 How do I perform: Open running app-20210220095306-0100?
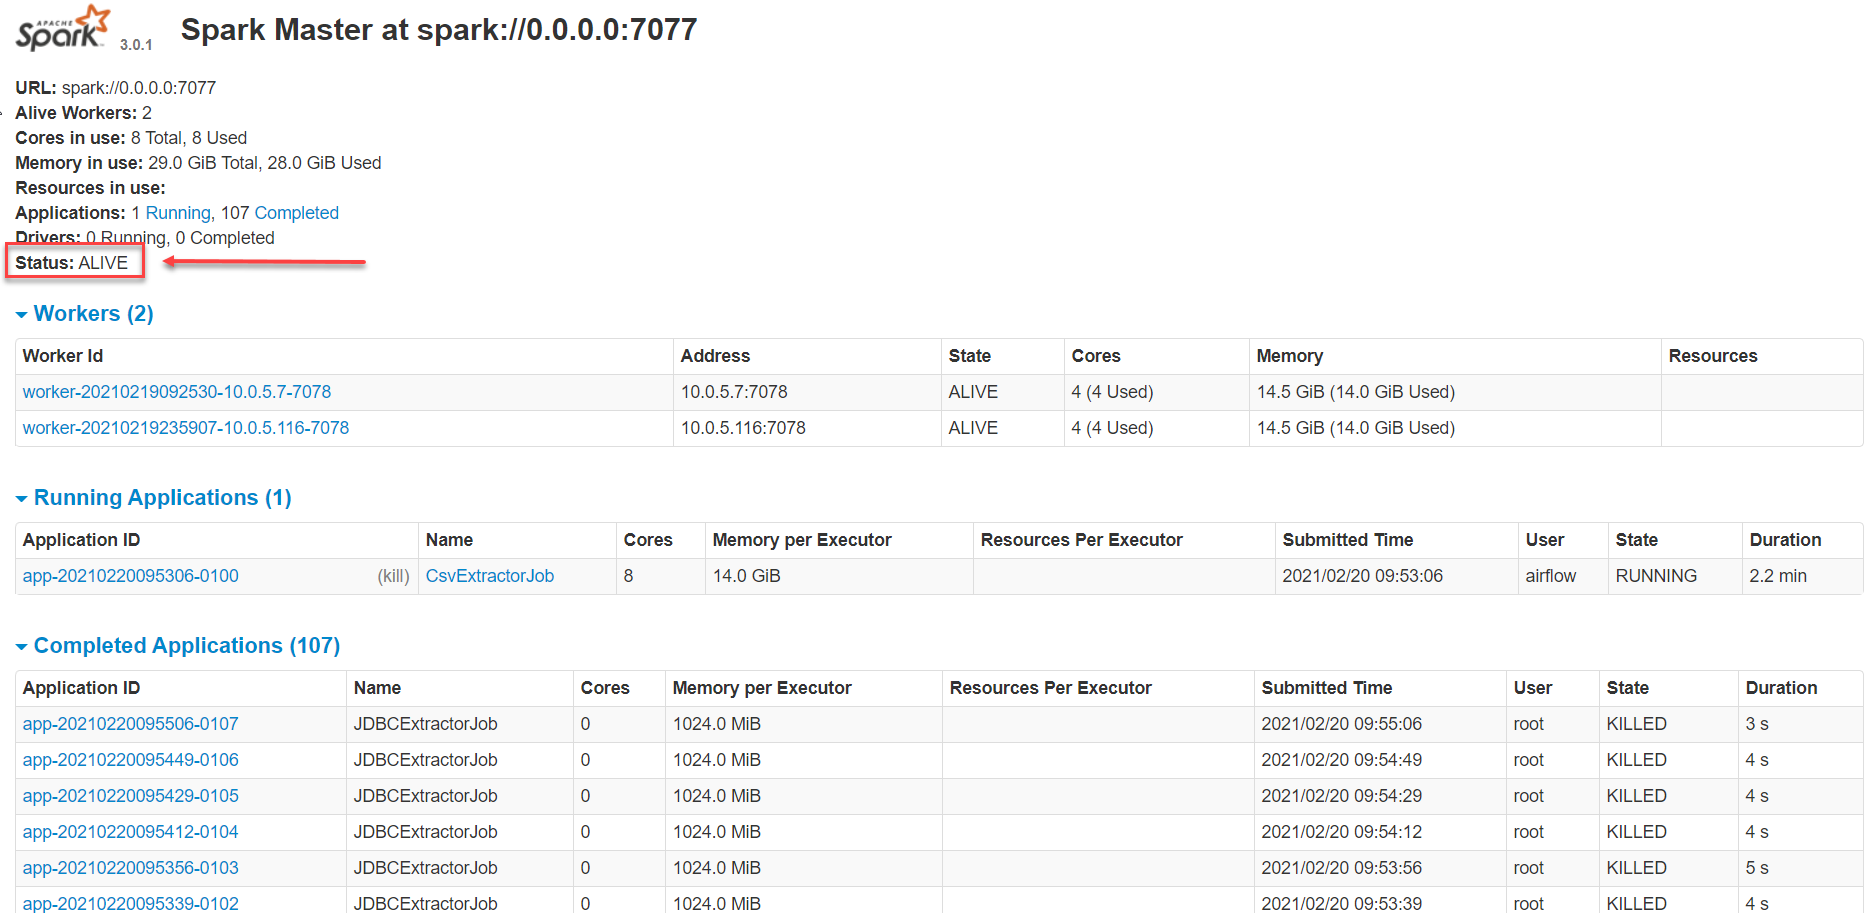(130, 576)
